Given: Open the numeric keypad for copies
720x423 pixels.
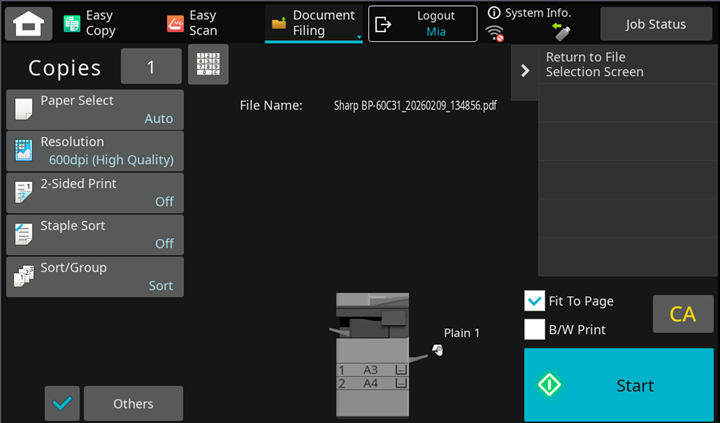Looking at the screenshot, I should 208,65.
